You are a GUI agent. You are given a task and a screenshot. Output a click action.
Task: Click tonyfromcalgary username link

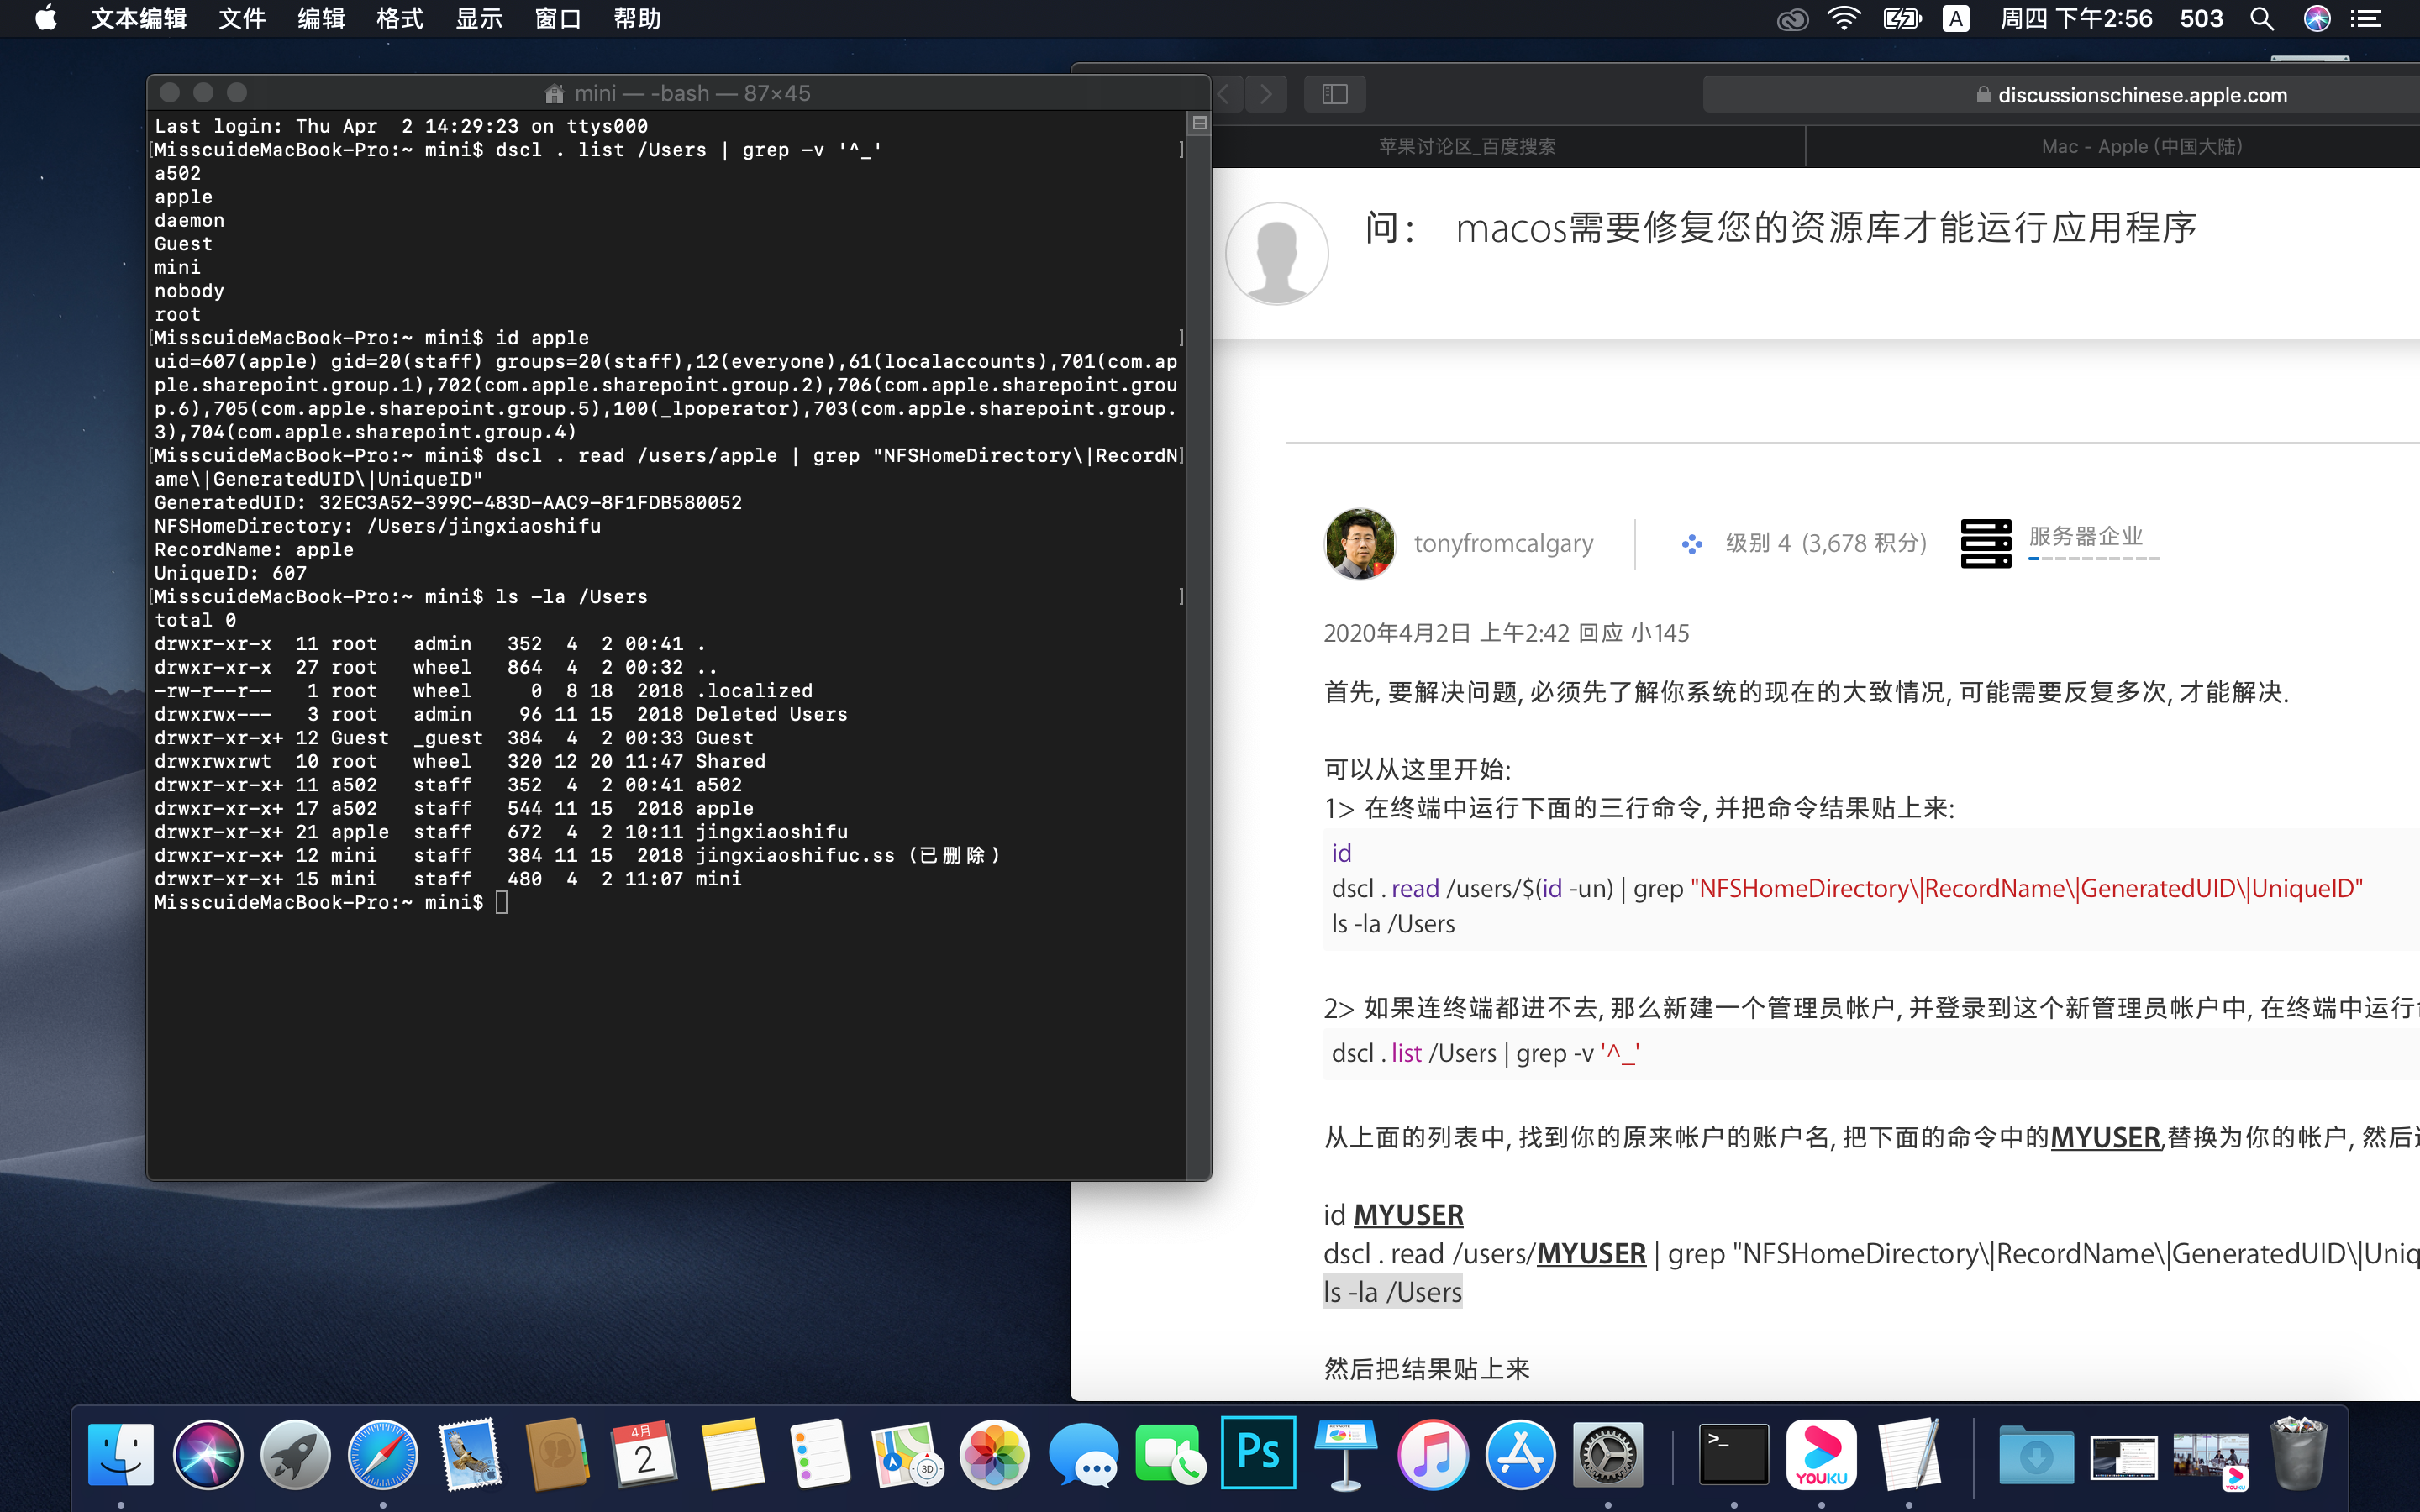pyautogui.click(x=1503, y=543)
